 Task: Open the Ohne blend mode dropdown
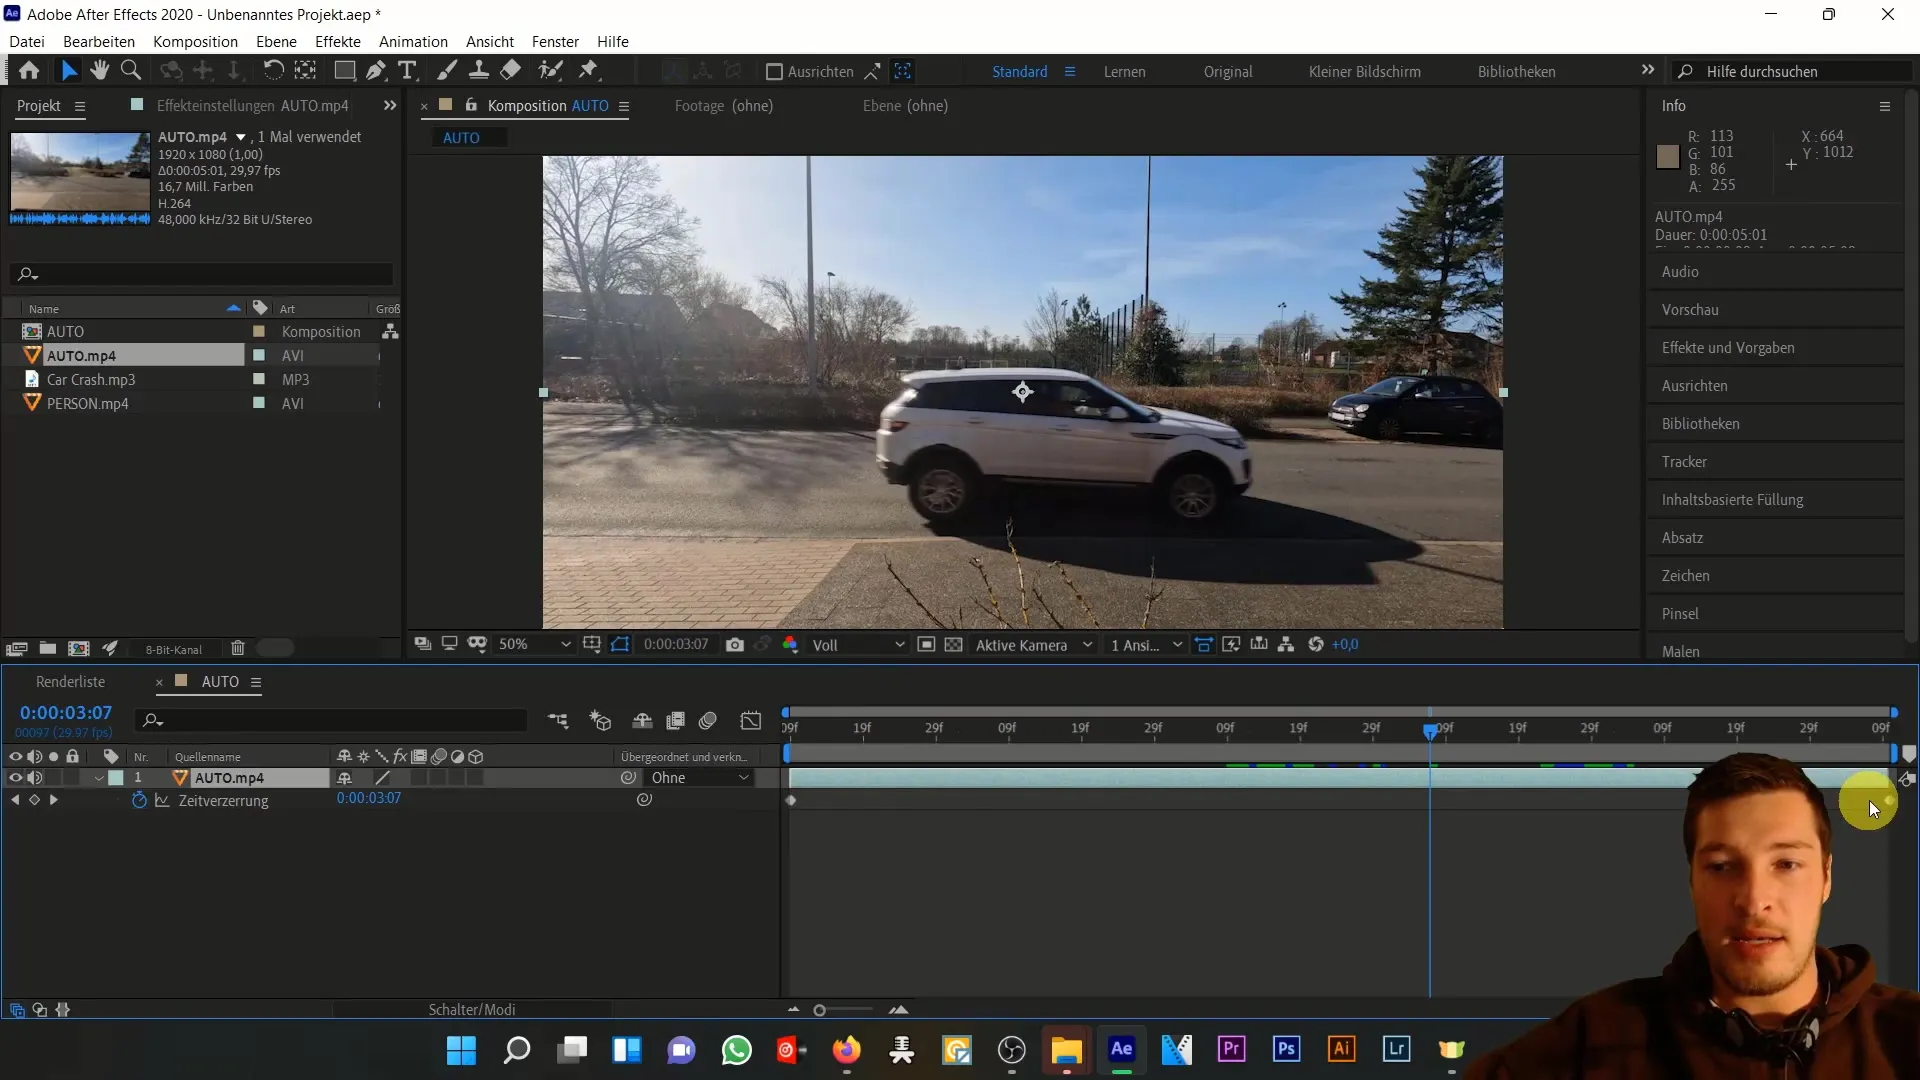coord(698,778)
